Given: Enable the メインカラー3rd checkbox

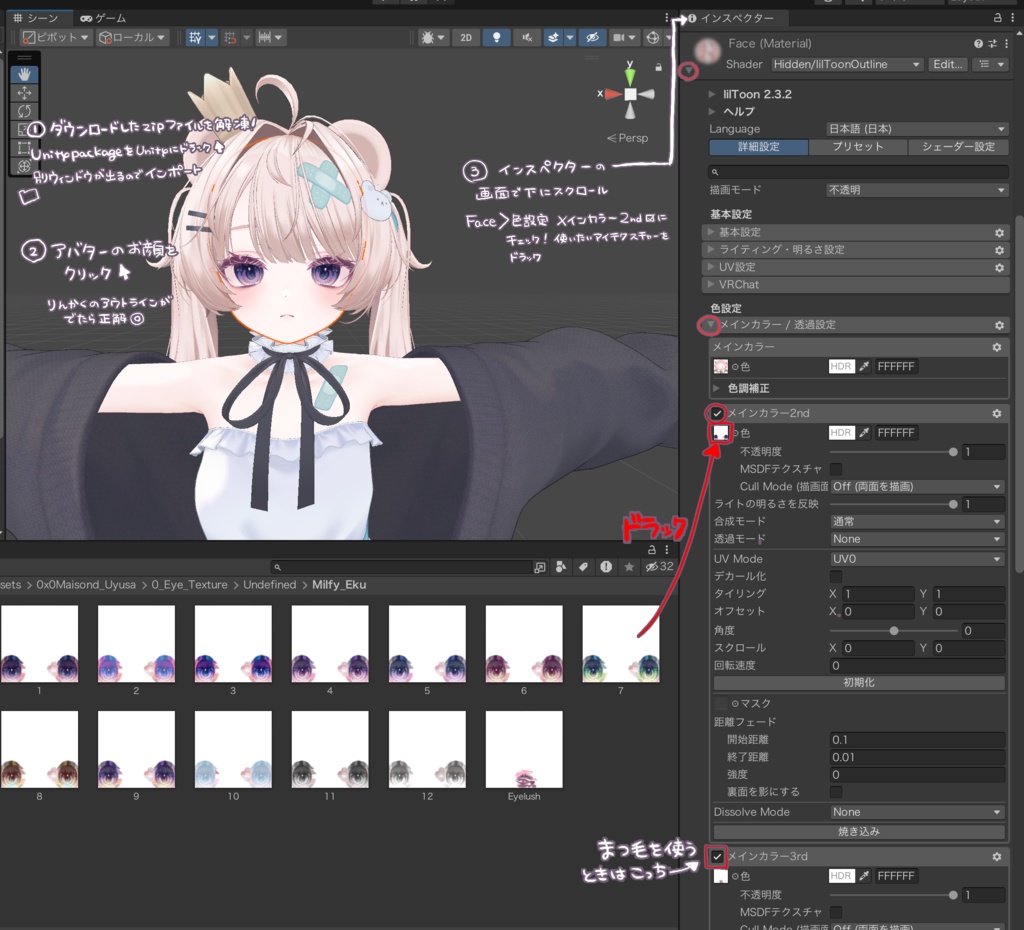Looking at the screenshot, I should point(718,856).
